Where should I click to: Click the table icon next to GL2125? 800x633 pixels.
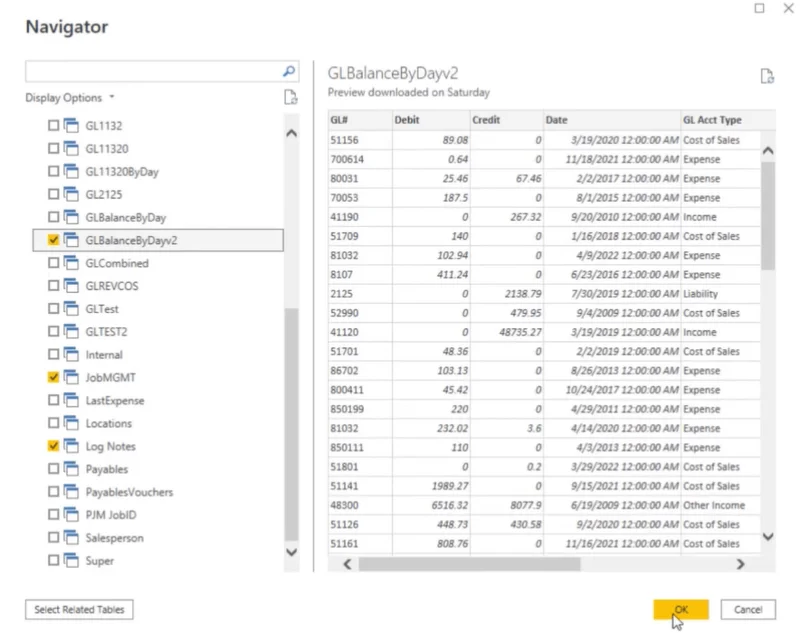click(x=71, y=194)
